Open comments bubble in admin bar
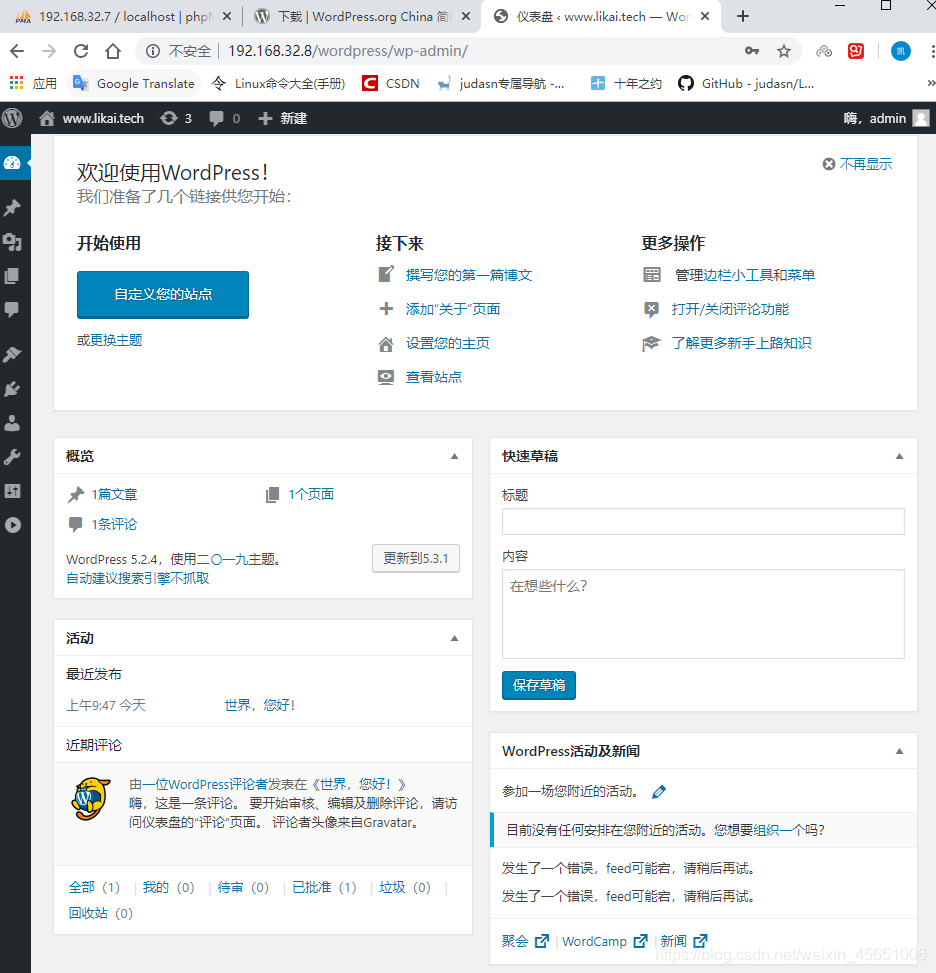936x973 pixels. 224,118
